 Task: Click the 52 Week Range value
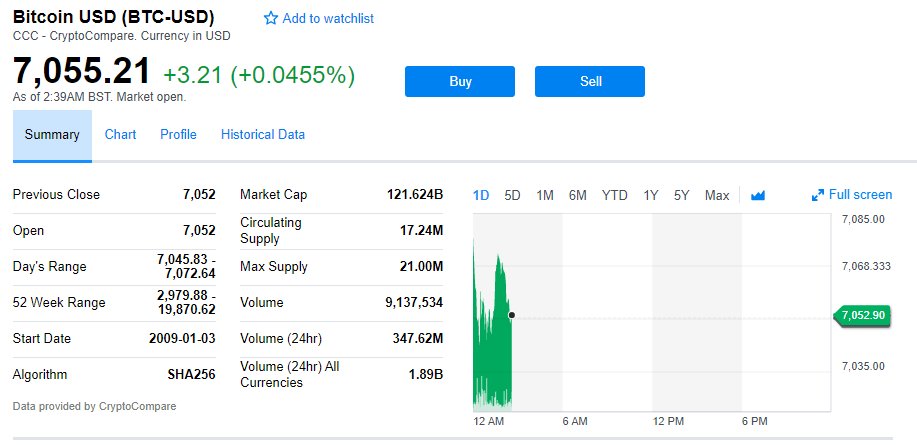click(186, 303)
